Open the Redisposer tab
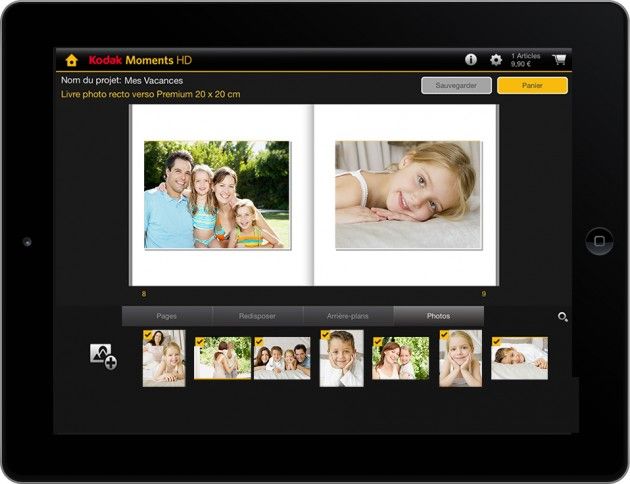 tap(257, 316)
